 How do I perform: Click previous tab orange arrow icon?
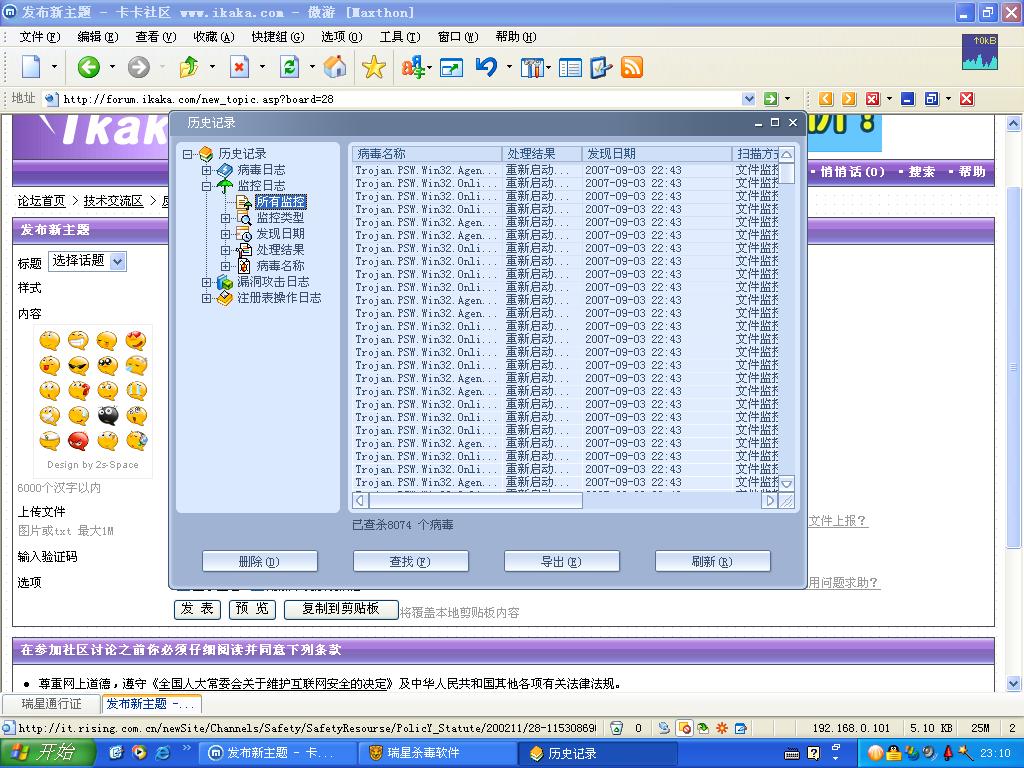825,99
